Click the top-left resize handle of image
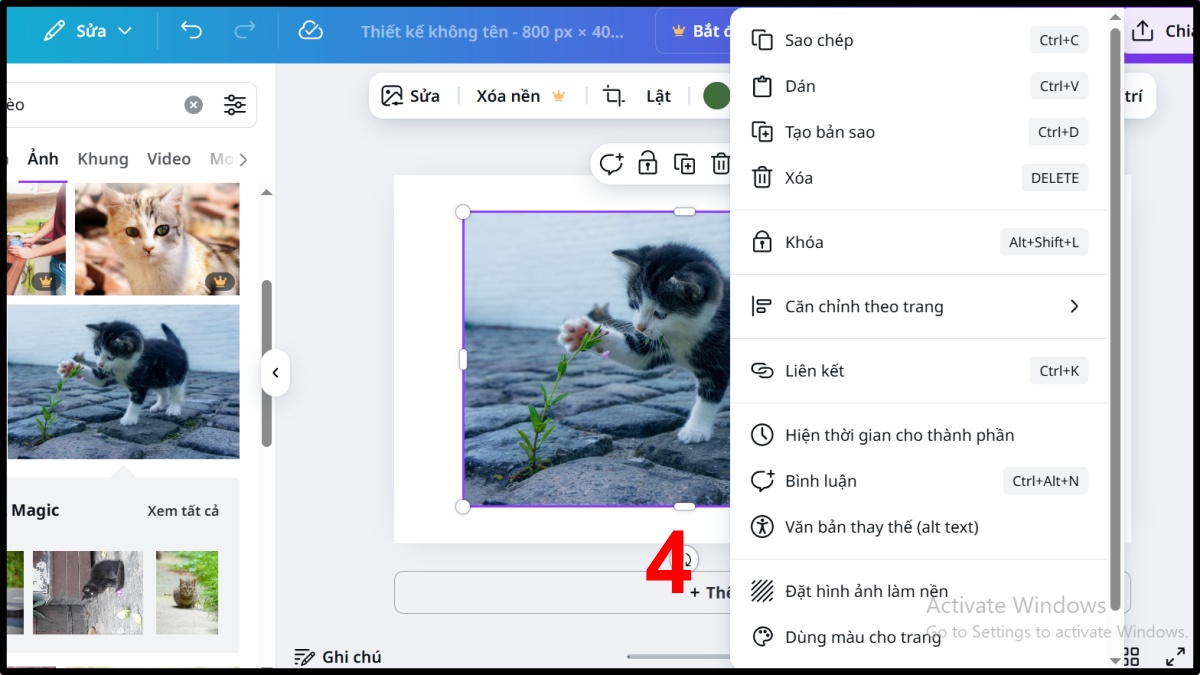 coord(463,212)
